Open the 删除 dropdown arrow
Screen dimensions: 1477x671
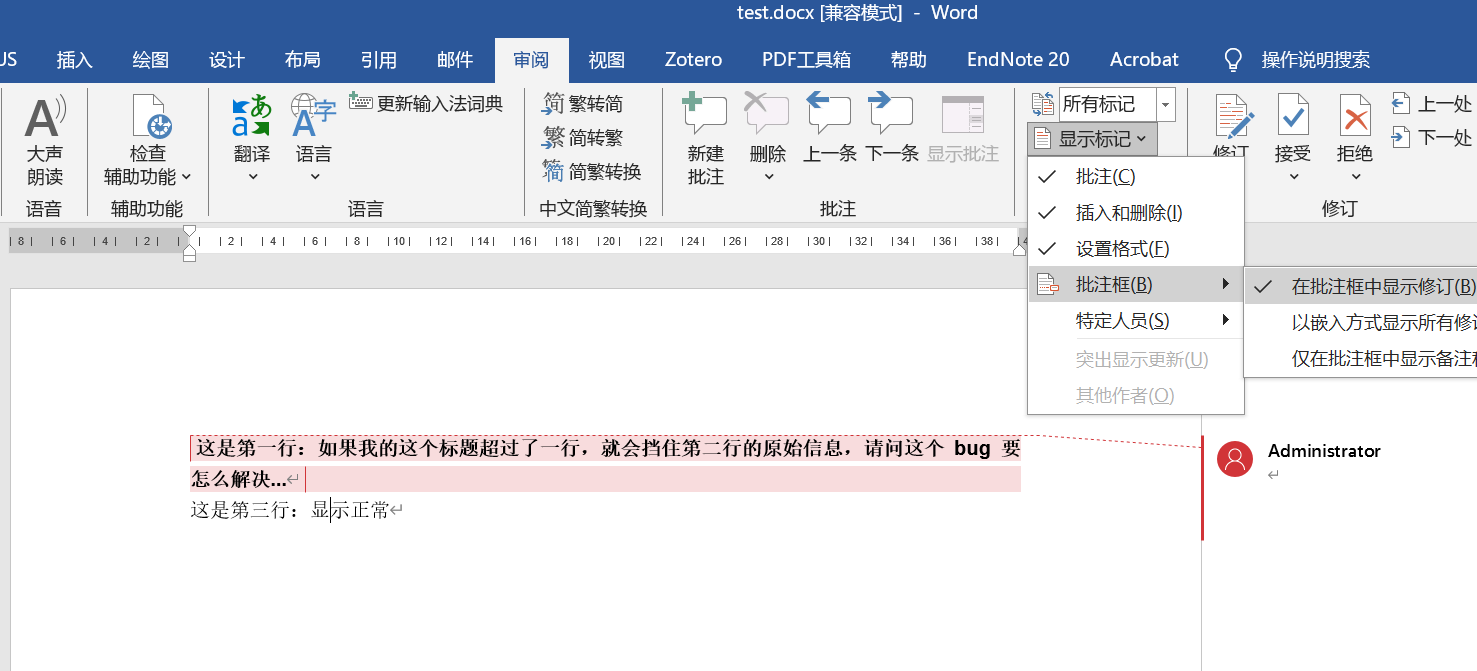click(x=768, y=177)
